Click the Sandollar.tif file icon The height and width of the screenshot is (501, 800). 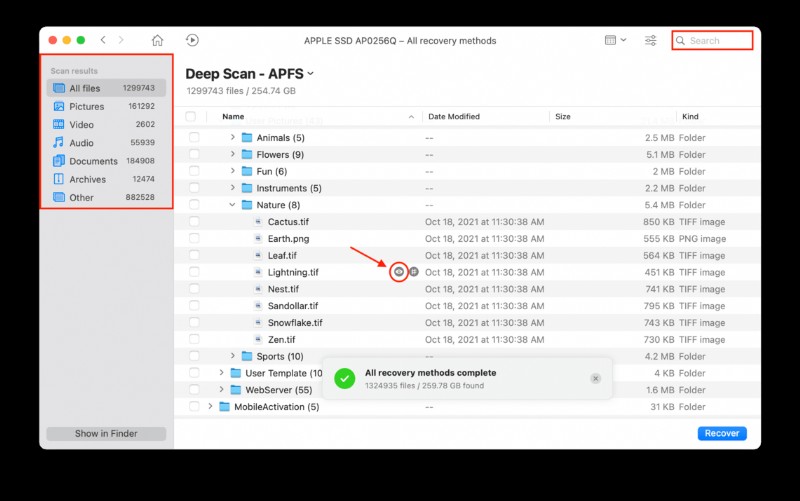[258, 306]
